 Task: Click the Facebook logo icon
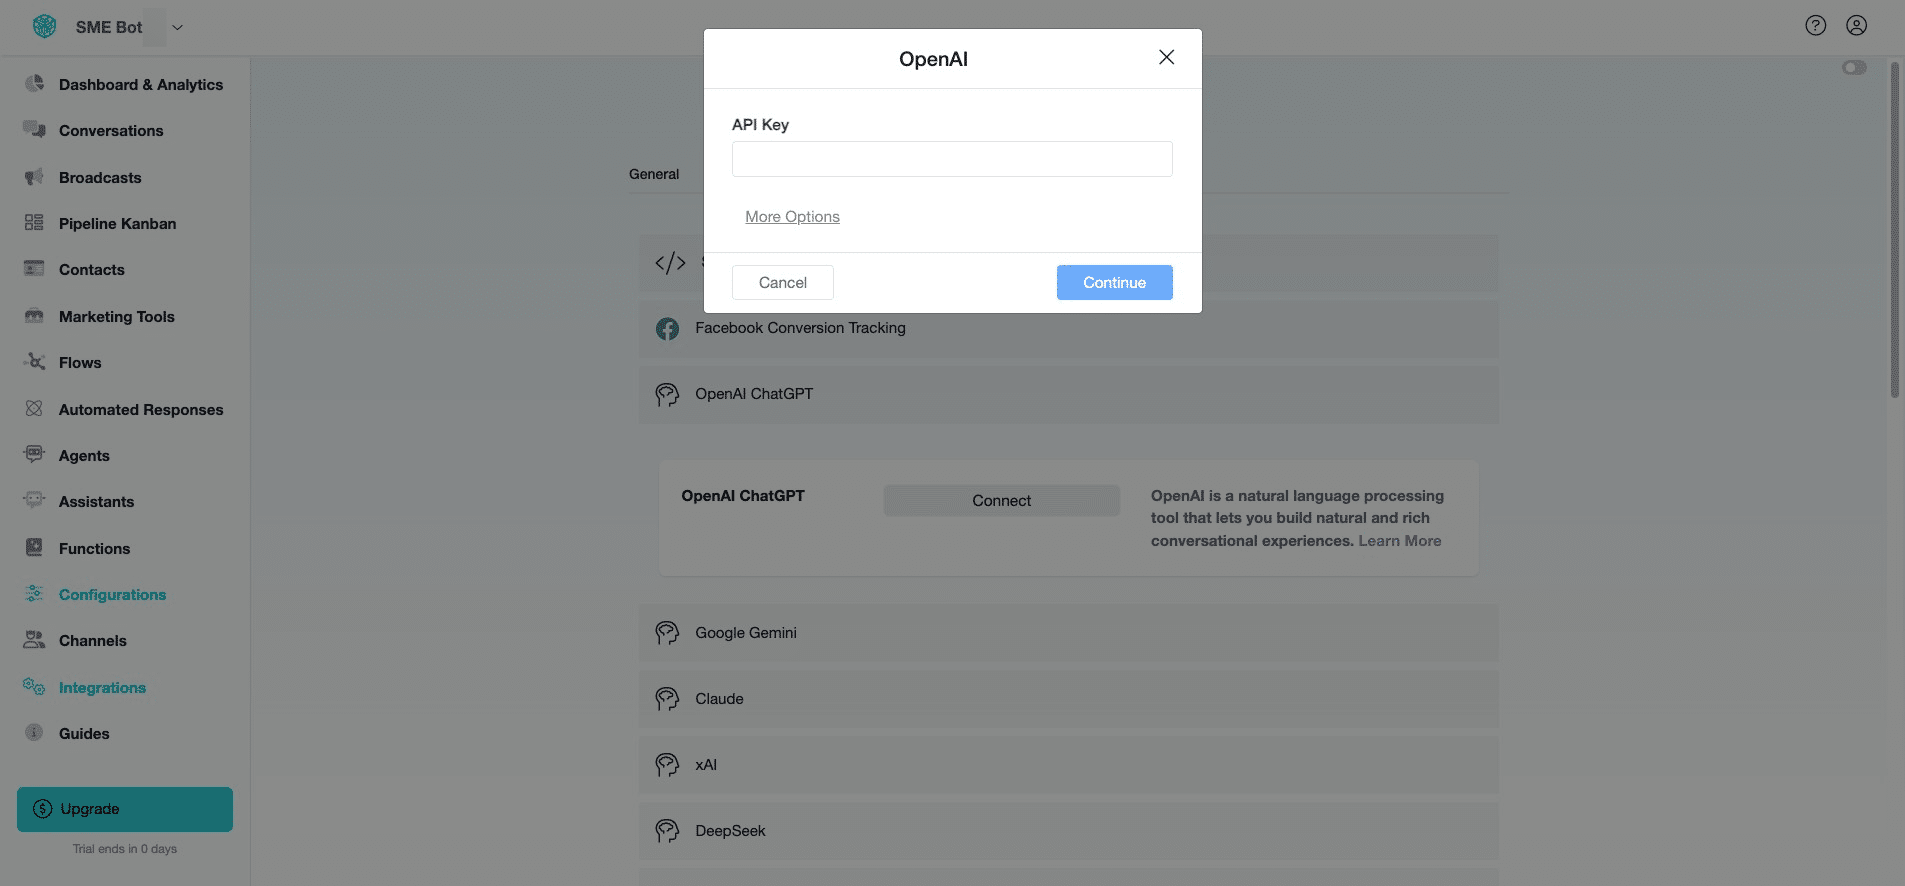pos(667,329)
